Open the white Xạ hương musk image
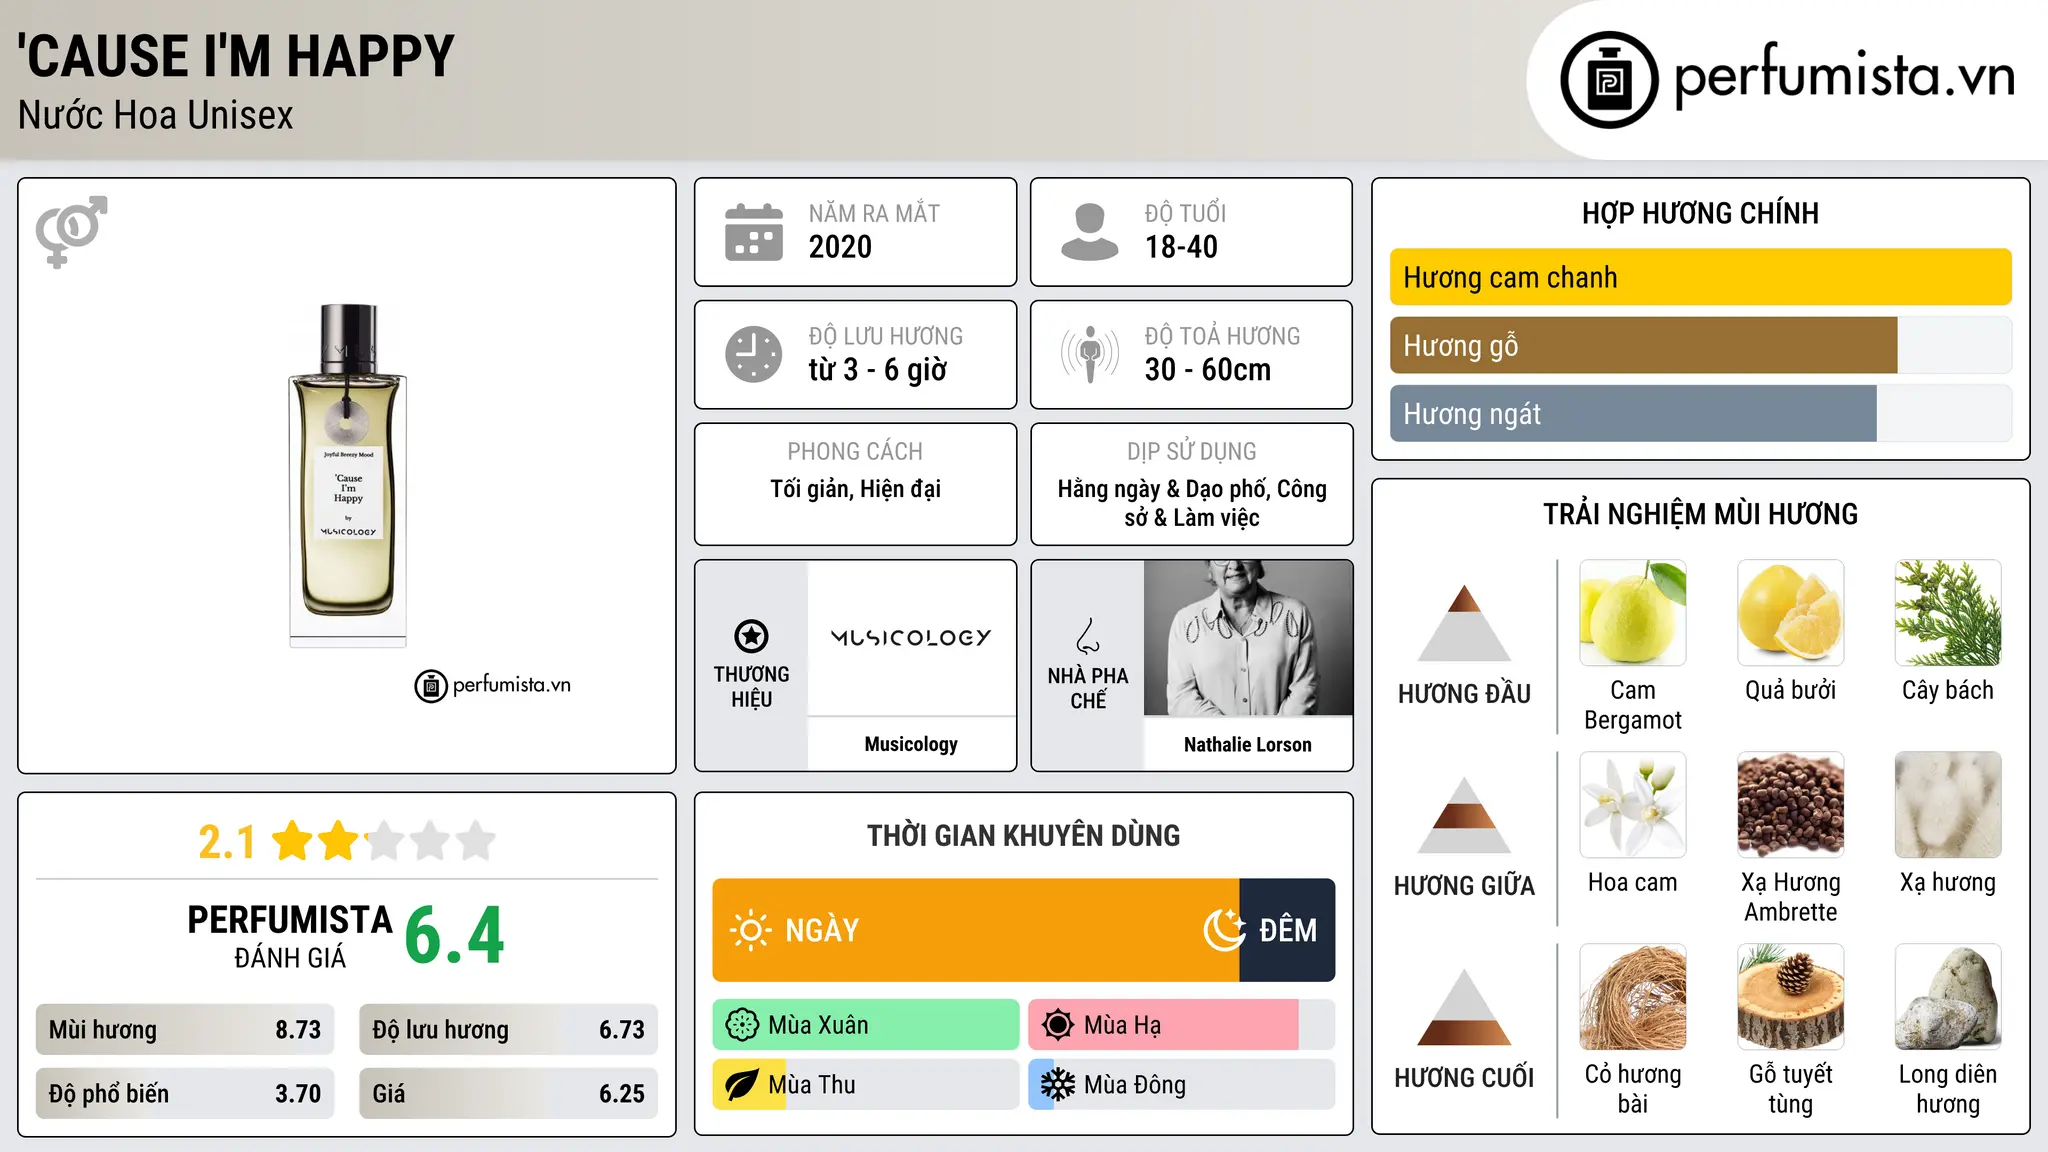Image resolution: width=2048 pixels, height=1152 pixels. click(1948, 805)
